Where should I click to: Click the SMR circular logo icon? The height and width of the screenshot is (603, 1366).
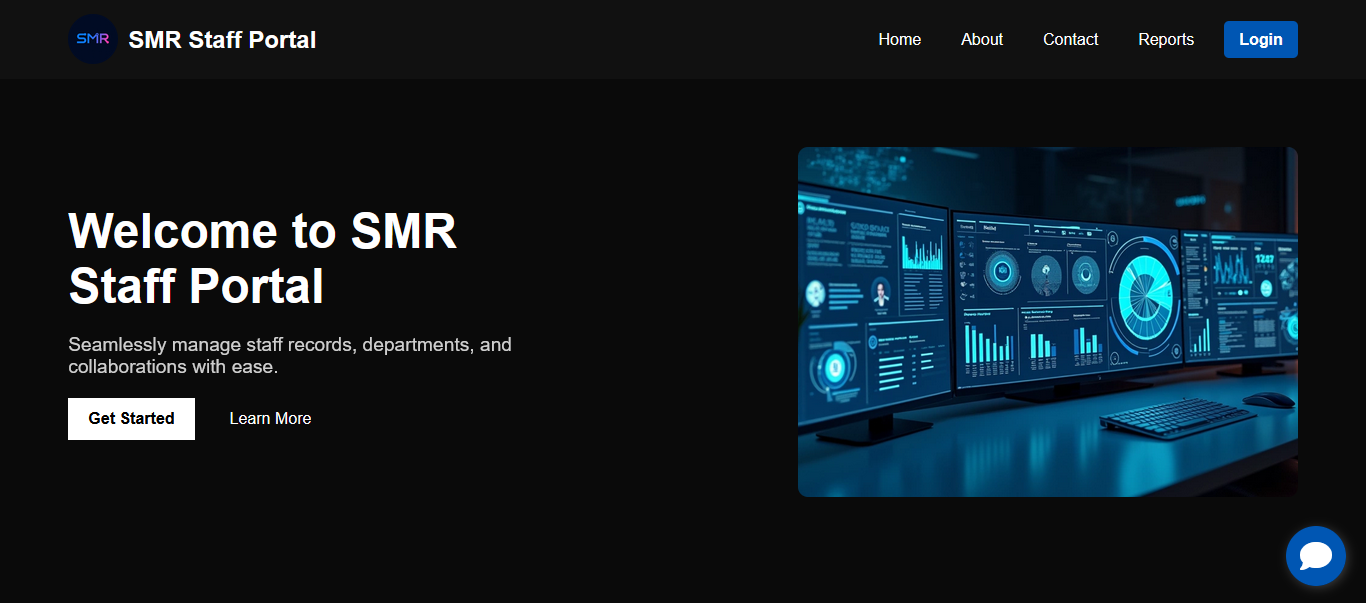[x=93, y=39]
